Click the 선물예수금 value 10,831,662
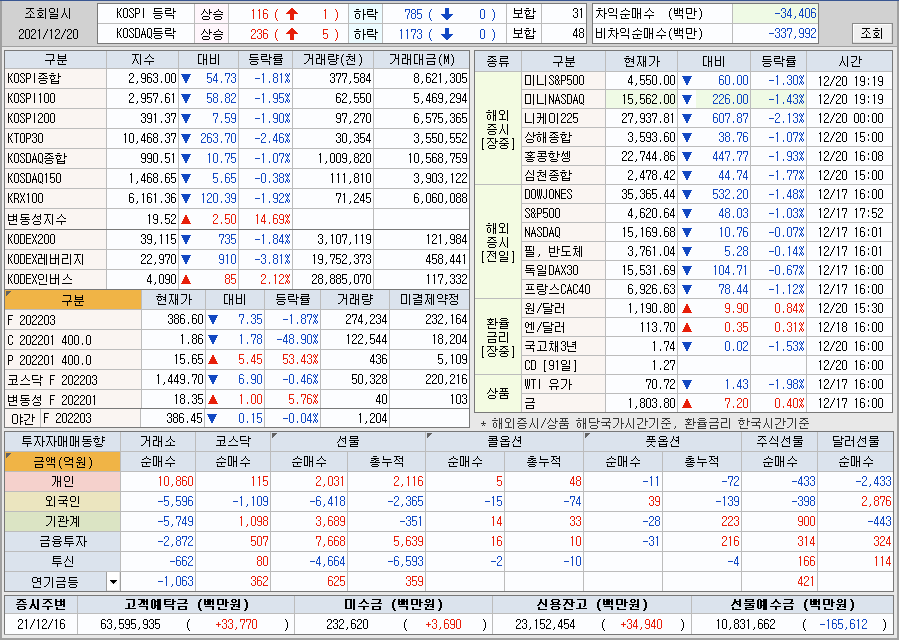 pos(745,625)
